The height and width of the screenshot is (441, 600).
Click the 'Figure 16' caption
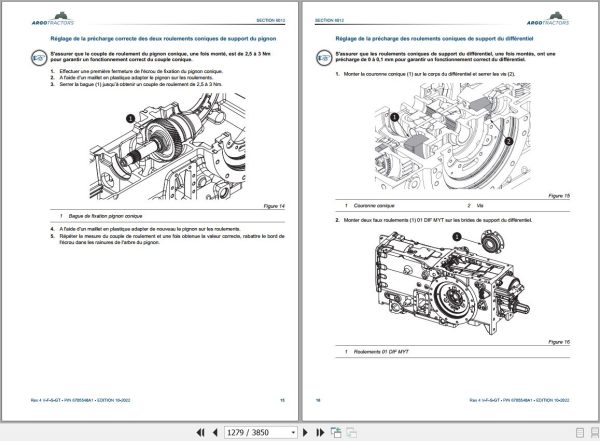click(559, 342)
